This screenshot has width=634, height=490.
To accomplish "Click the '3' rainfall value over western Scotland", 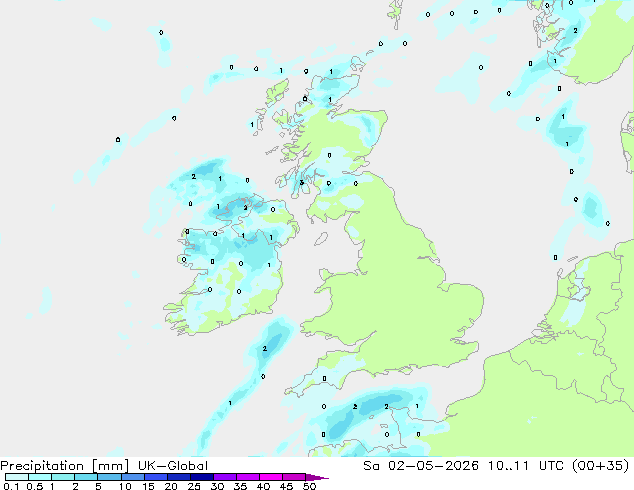I will (x=302, y=183).
